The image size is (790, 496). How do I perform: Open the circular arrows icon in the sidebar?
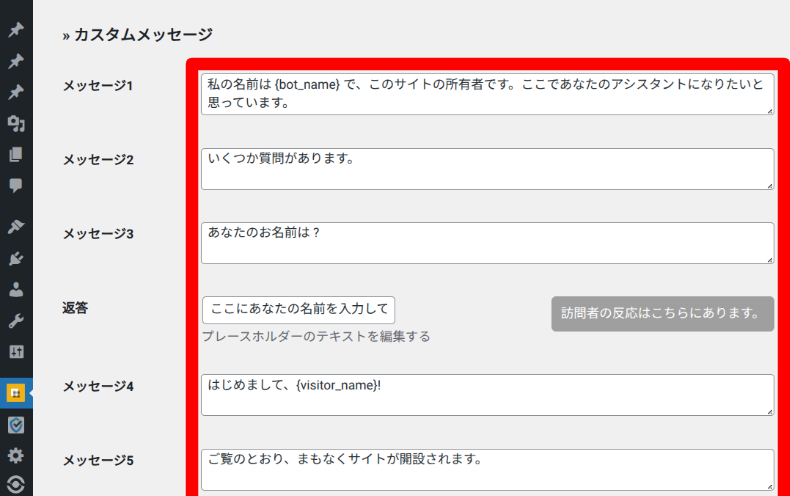(16, 484)
